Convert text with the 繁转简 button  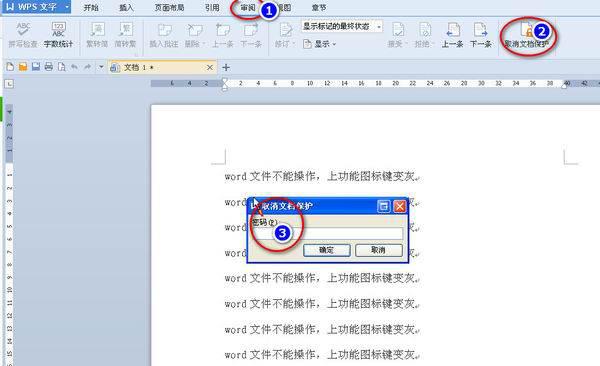pyautogui.click(x=97, y=34)
